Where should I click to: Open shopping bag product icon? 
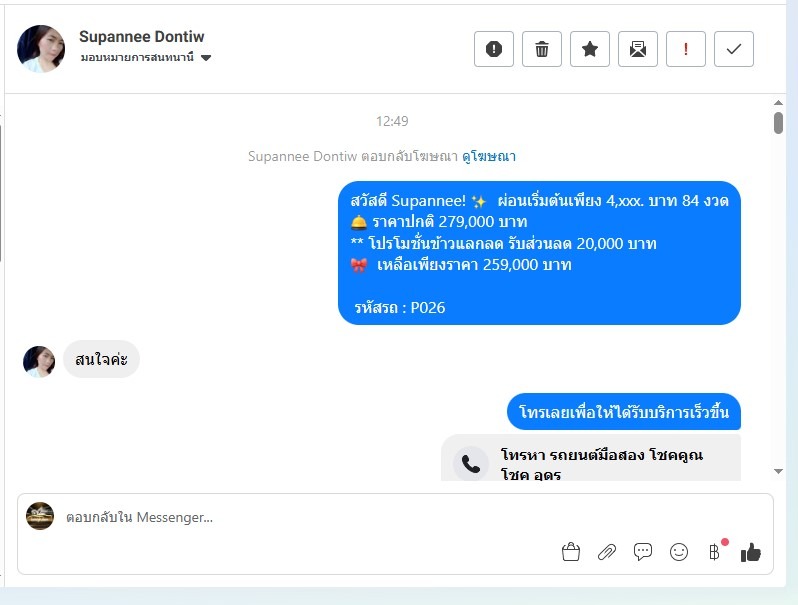click(x=571, y=552)
